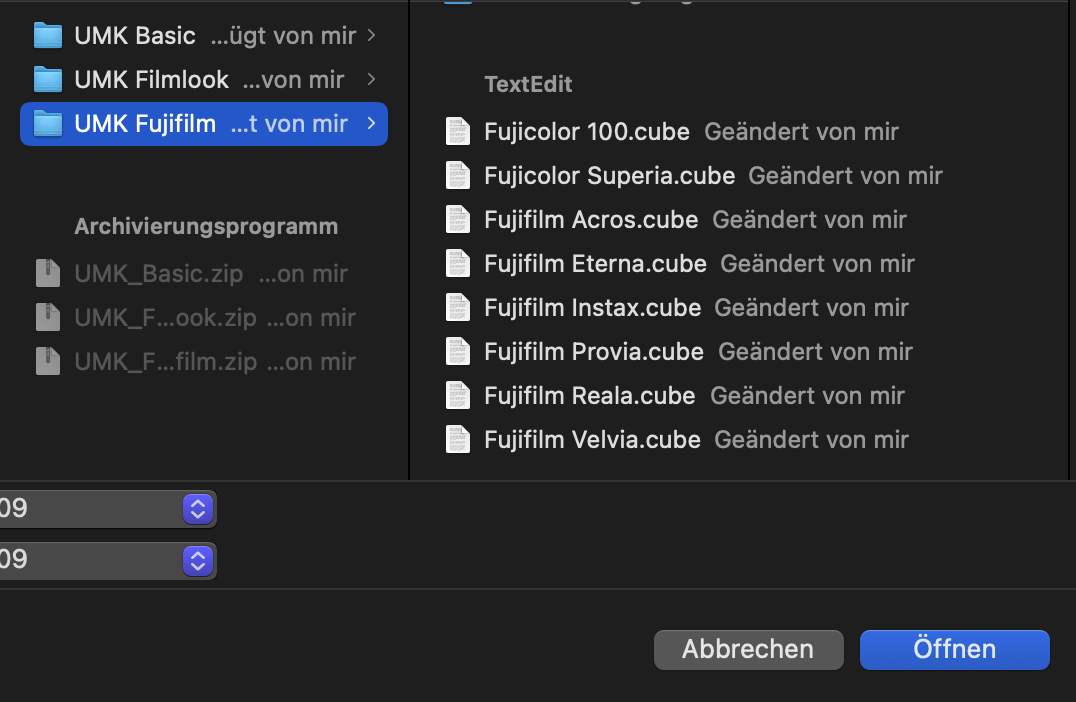Click the TextEdit group header

pyautogui.click(x=528, y=84)
